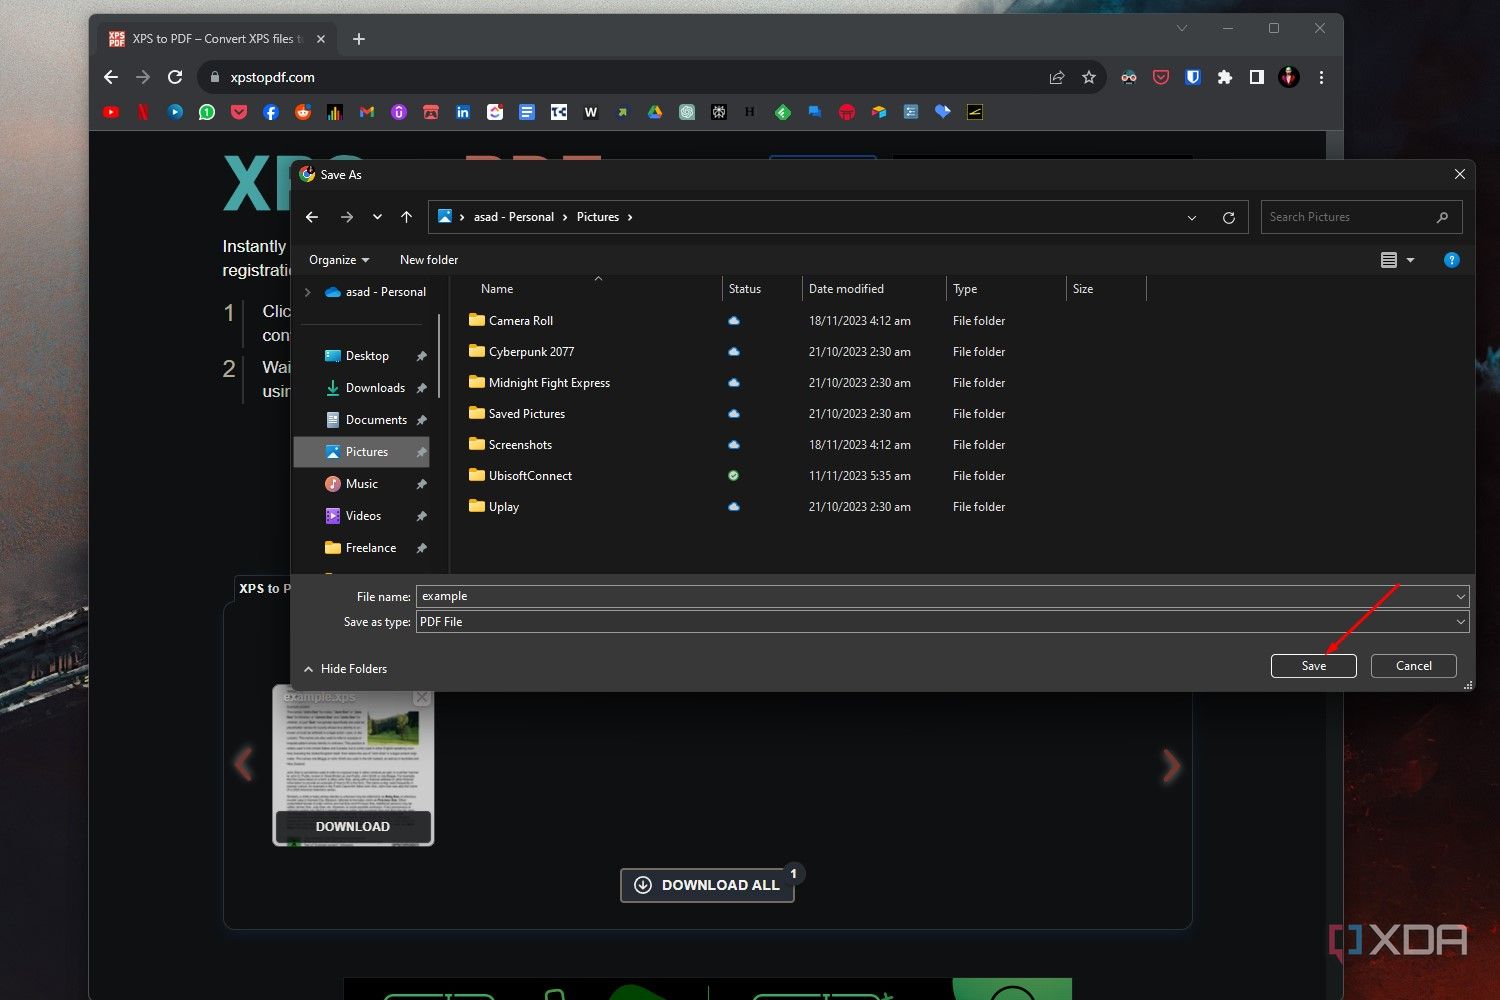Open the Facebook bookmark

coord(271,112)
